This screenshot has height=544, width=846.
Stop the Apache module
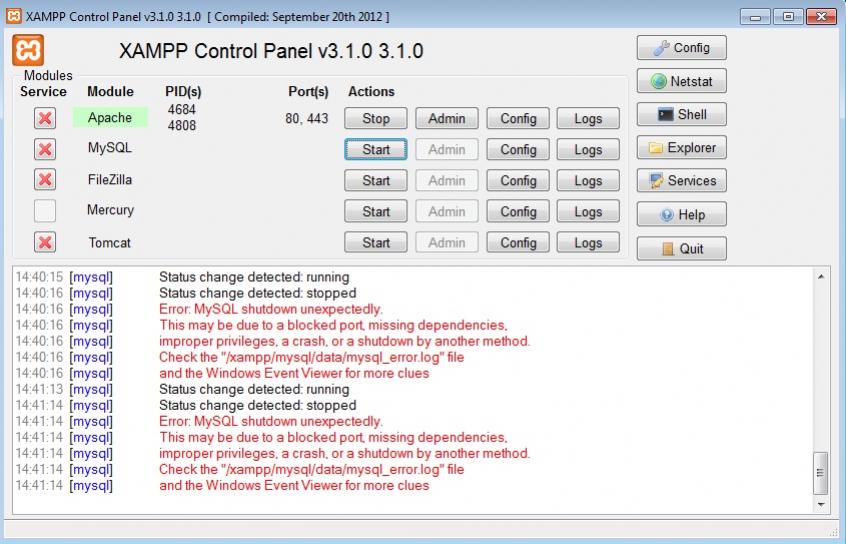click(x=376, y=118)
